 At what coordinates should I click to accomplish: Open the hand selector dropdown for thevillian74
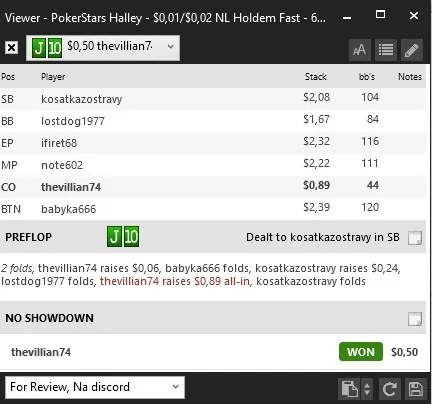[x=103, y=48]
